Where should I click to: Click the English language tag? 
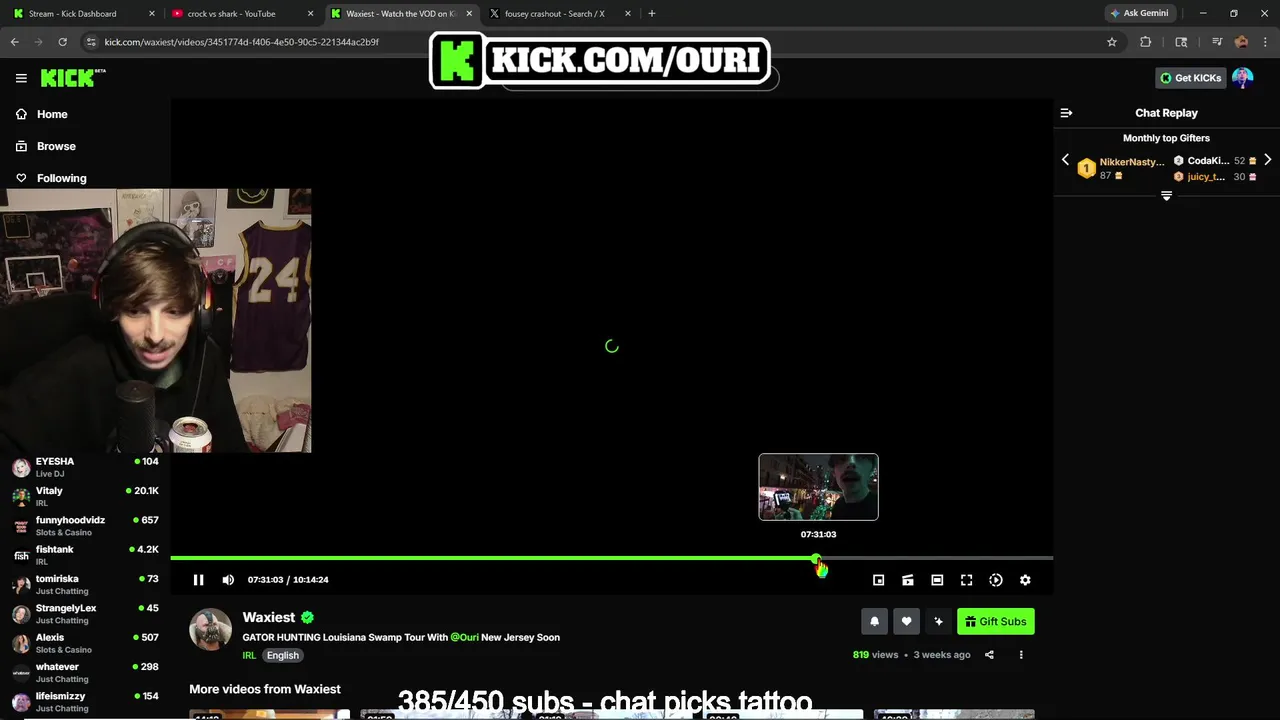tap(283, 656)
